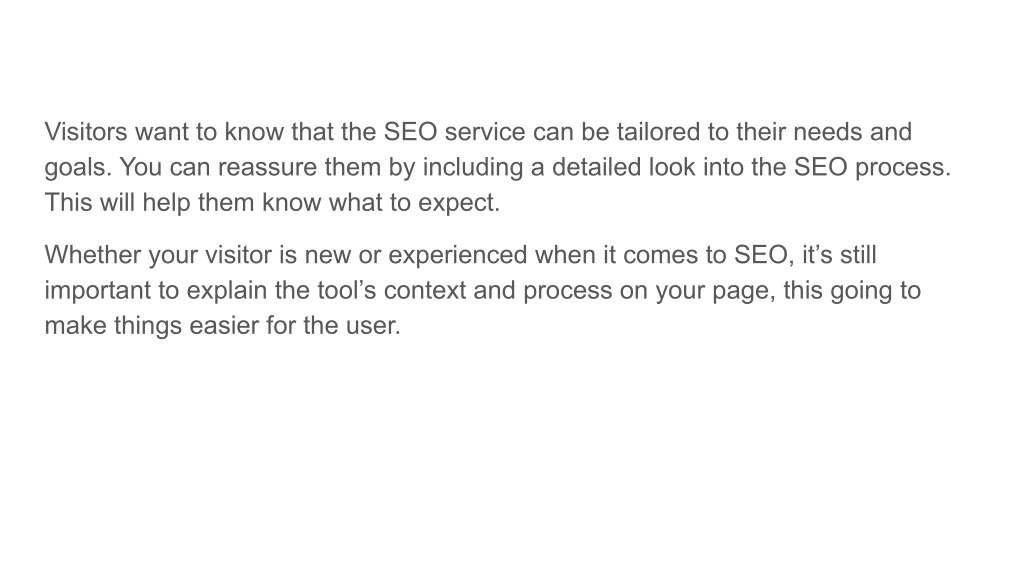Click the word "important"
This screenshot has height=576, width=1024.
pyautogui.click(x=97, y=291)
